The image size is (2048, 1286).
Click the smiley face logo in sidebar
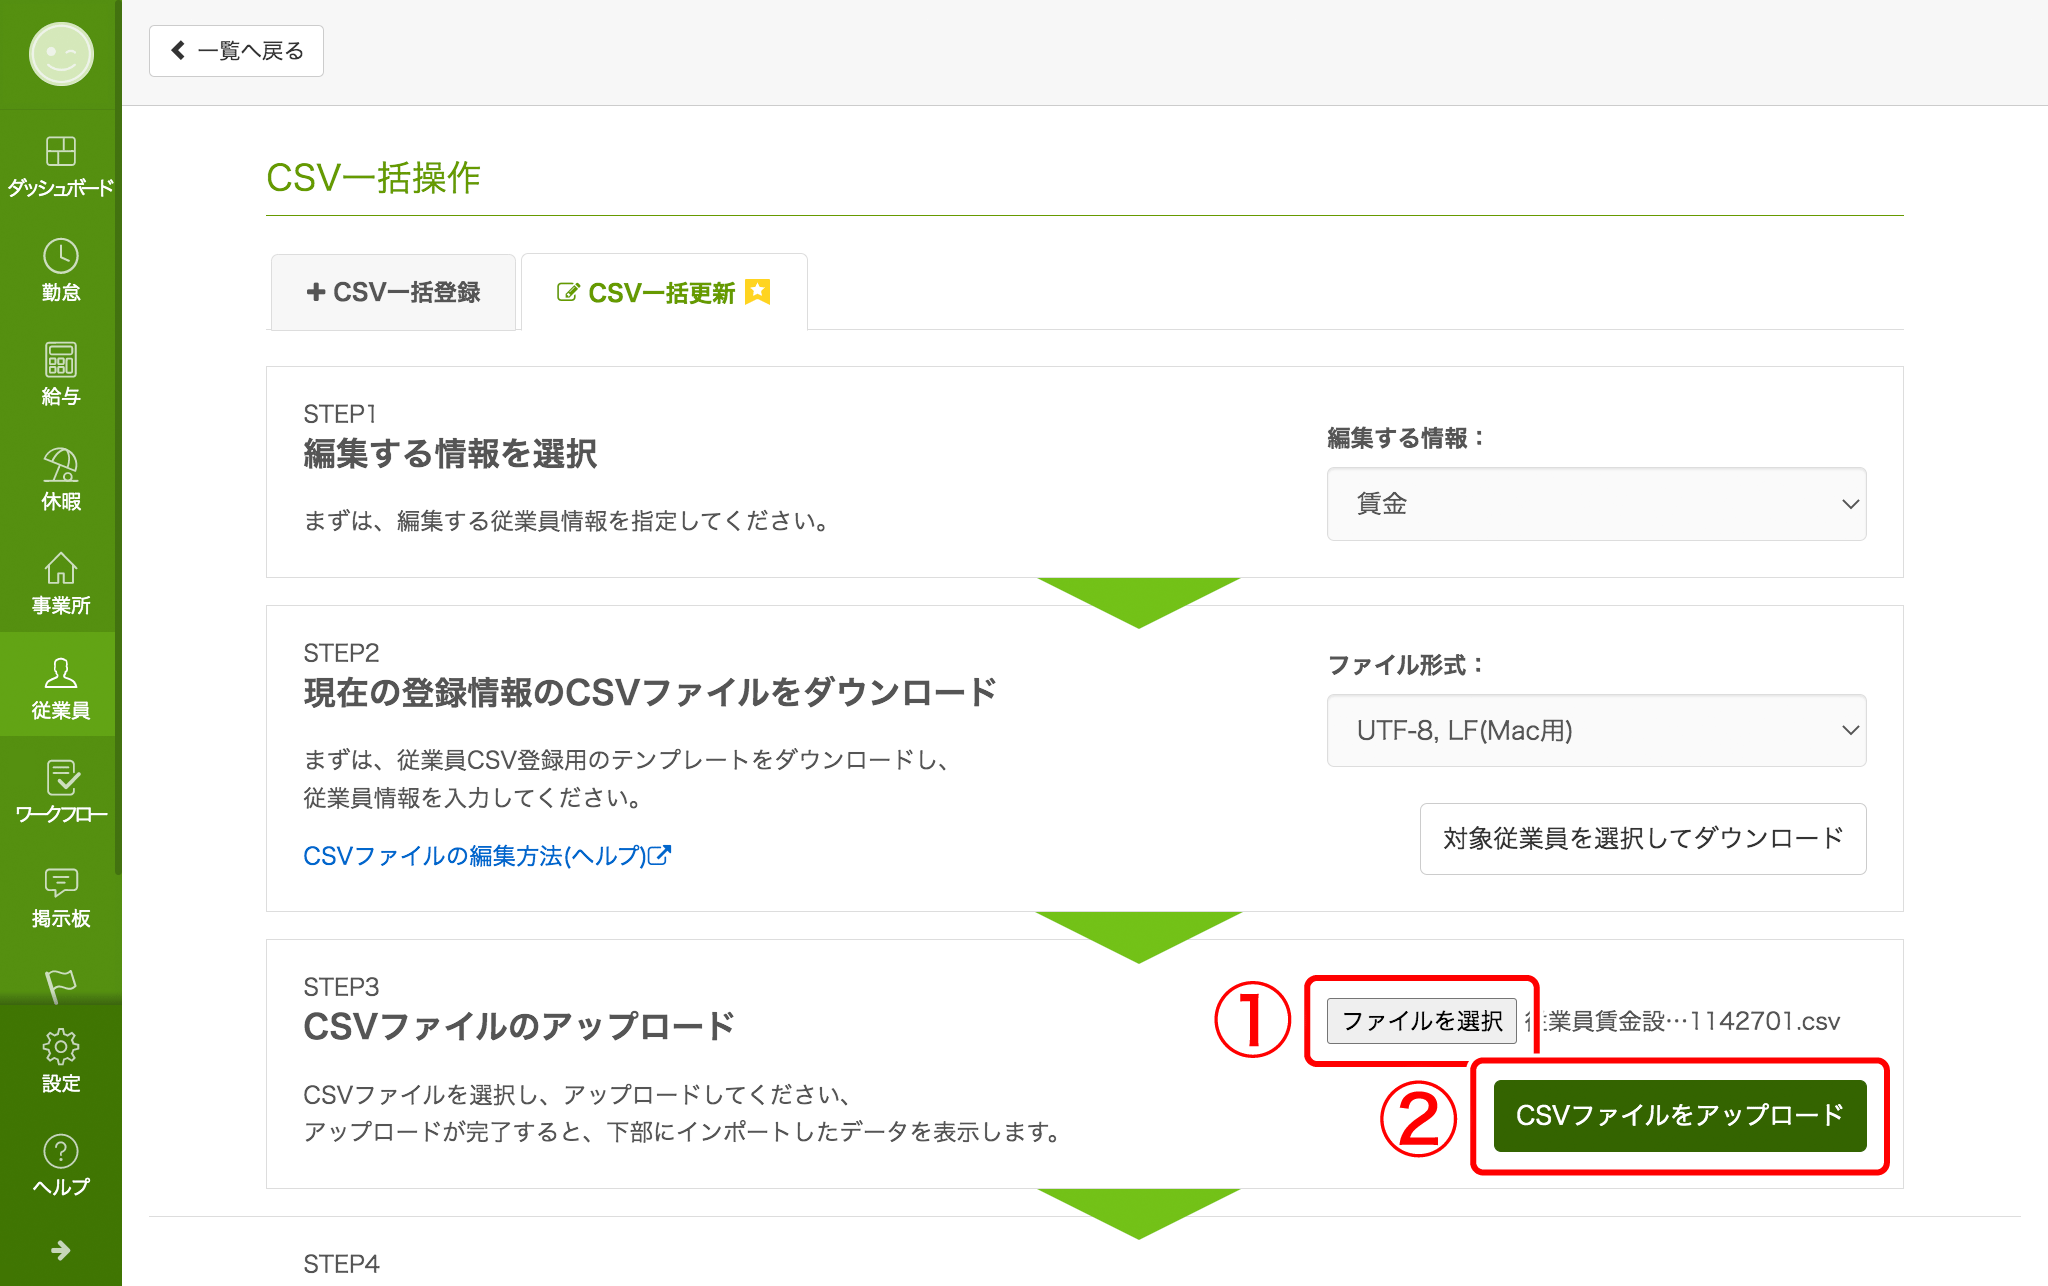61,54
